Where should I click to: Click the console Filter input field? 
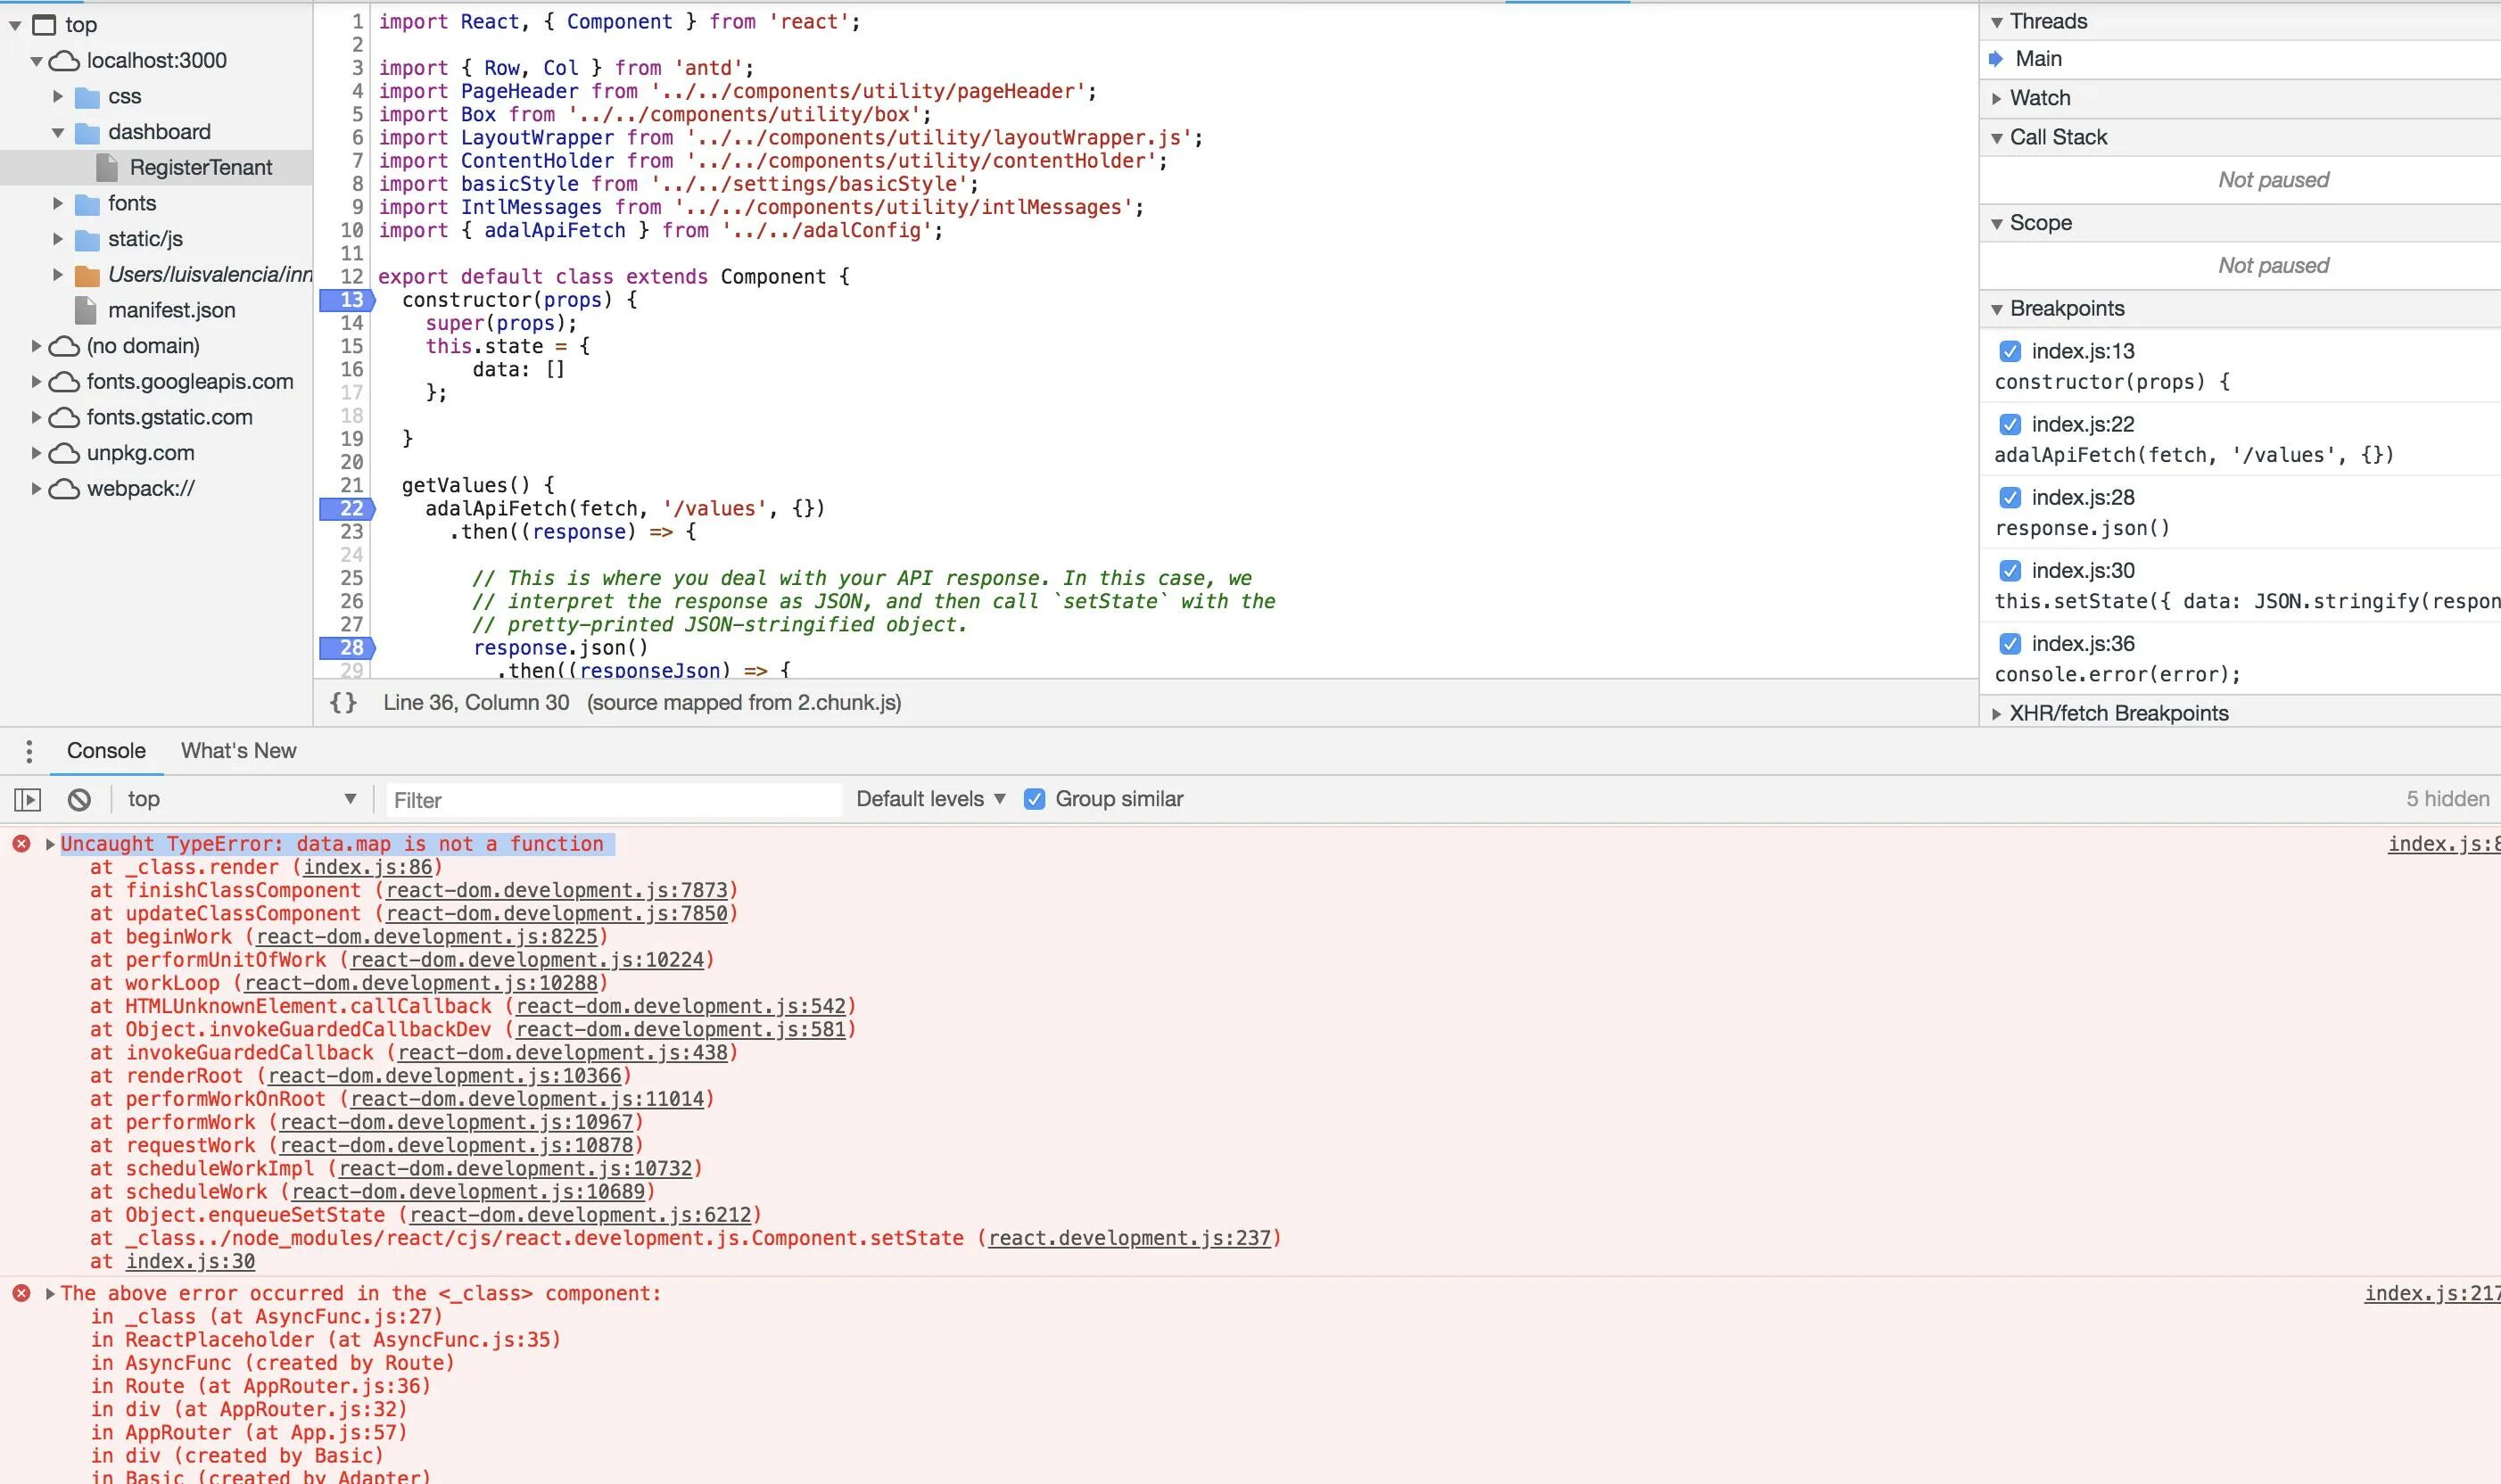612,800
